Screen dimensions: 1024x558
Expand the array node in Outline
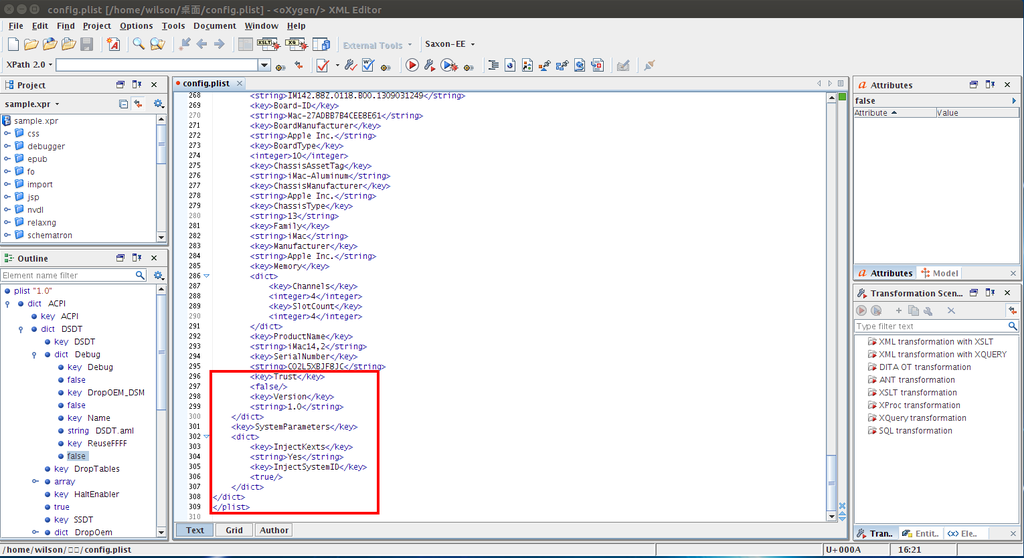[x=35, y=482]
